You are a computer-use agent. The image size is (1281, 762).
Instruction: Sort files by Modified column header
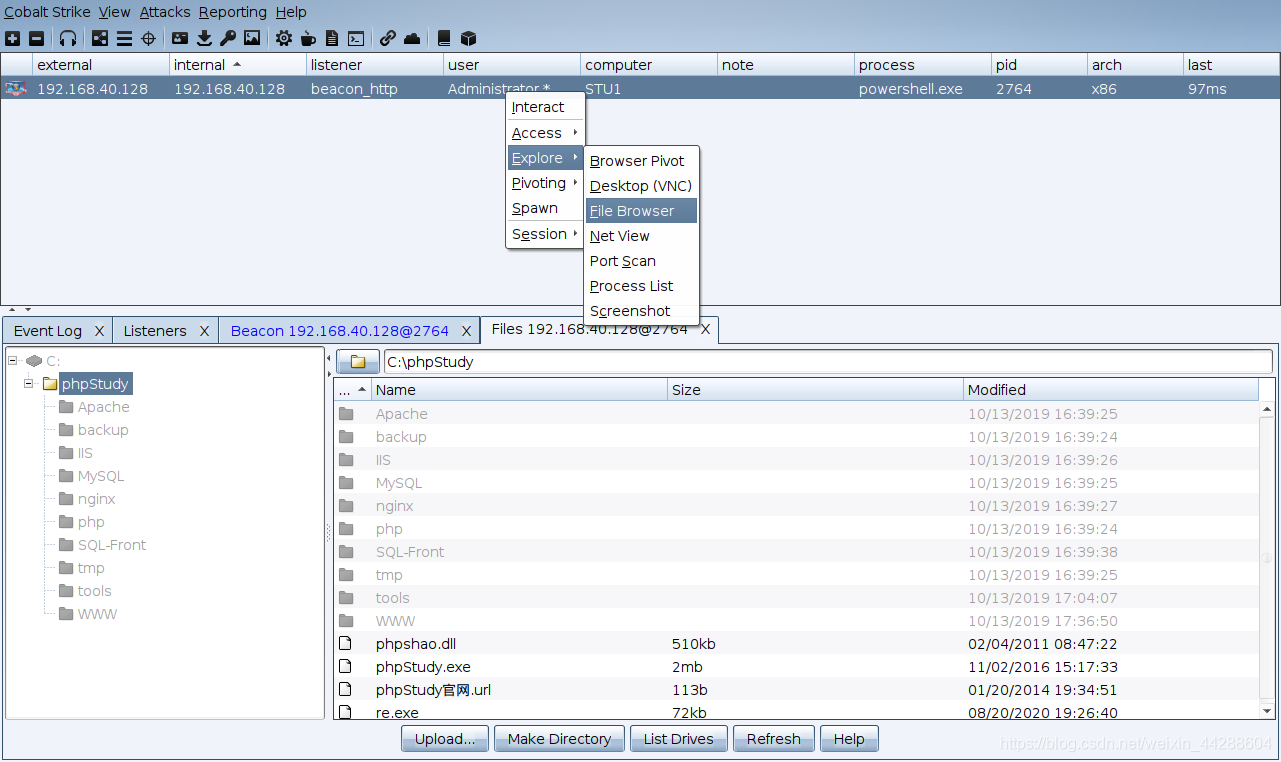tap(1111, 390)
